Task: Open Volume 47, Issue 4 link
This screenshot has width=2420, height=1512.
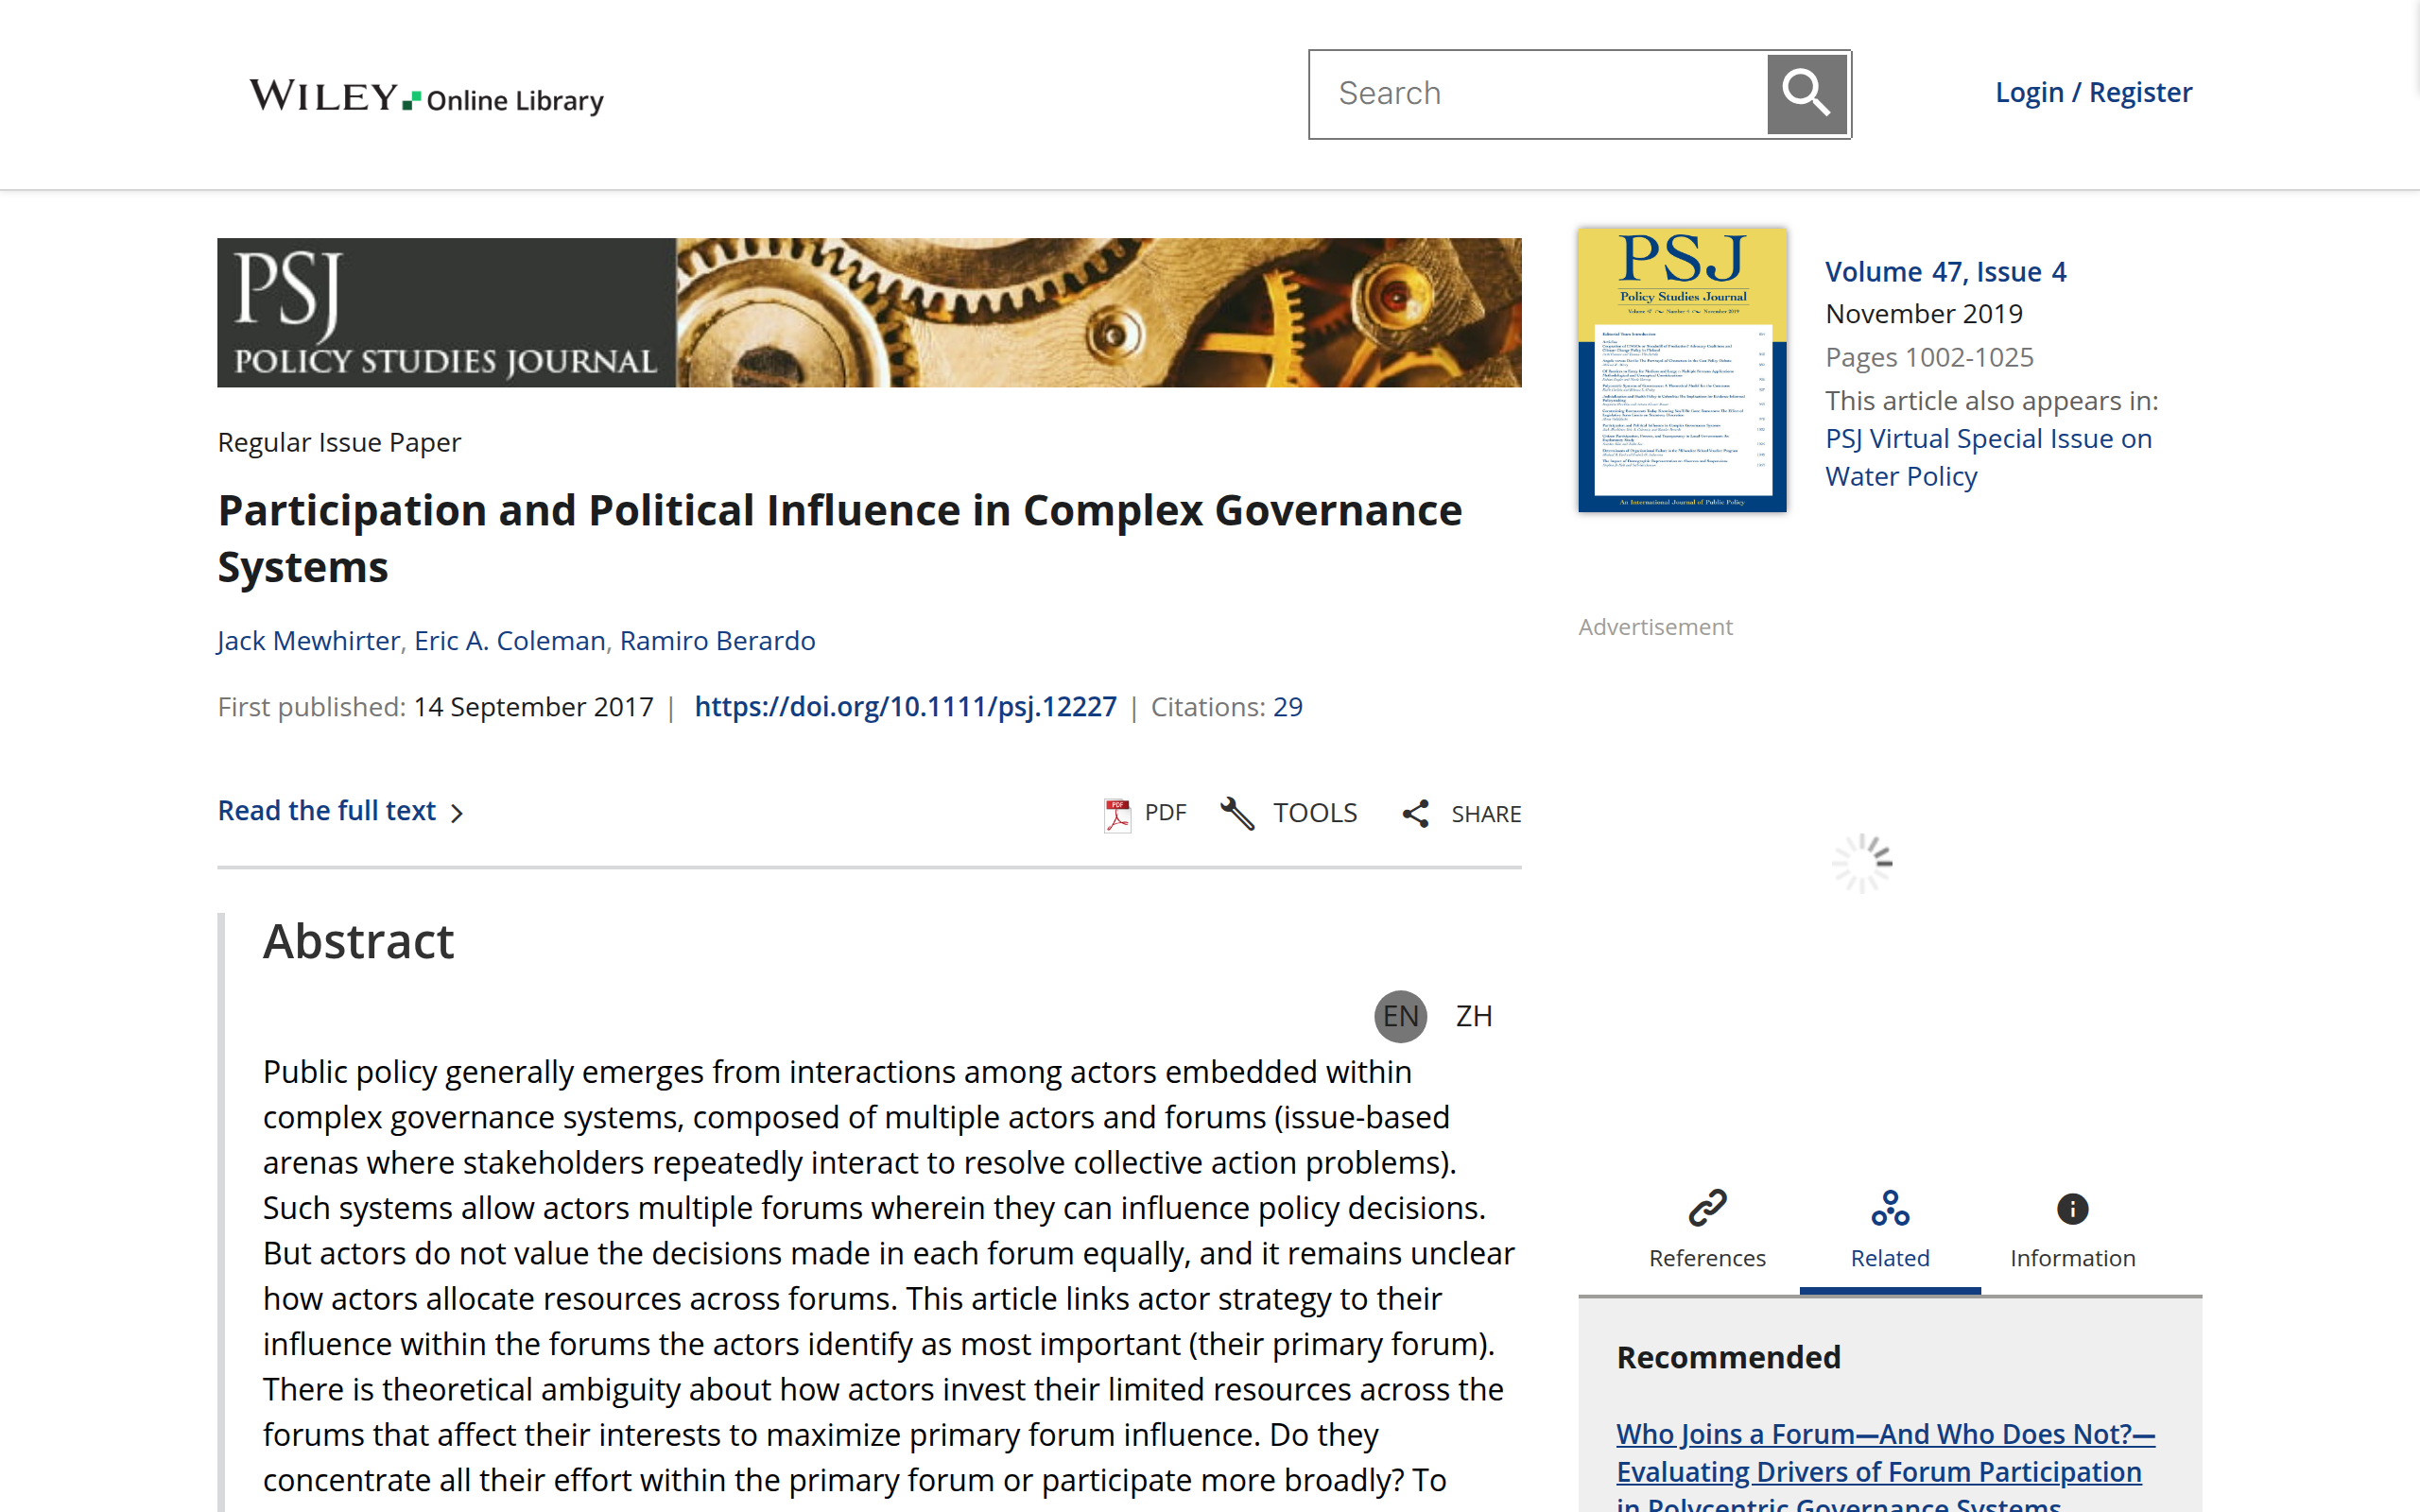Action: pos(1946,272)
